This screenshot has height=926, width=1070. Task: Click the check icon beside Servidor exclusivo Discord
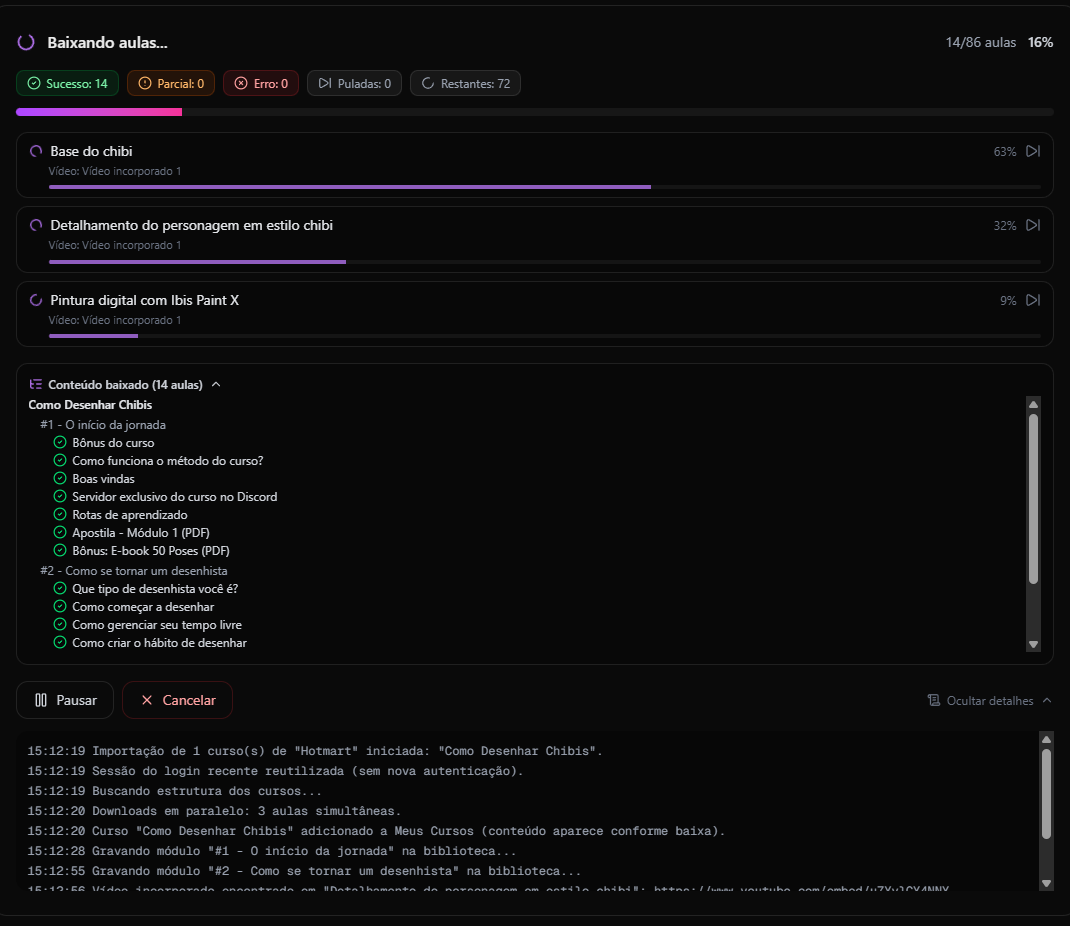pyautogui.click(x=60, y=496)
